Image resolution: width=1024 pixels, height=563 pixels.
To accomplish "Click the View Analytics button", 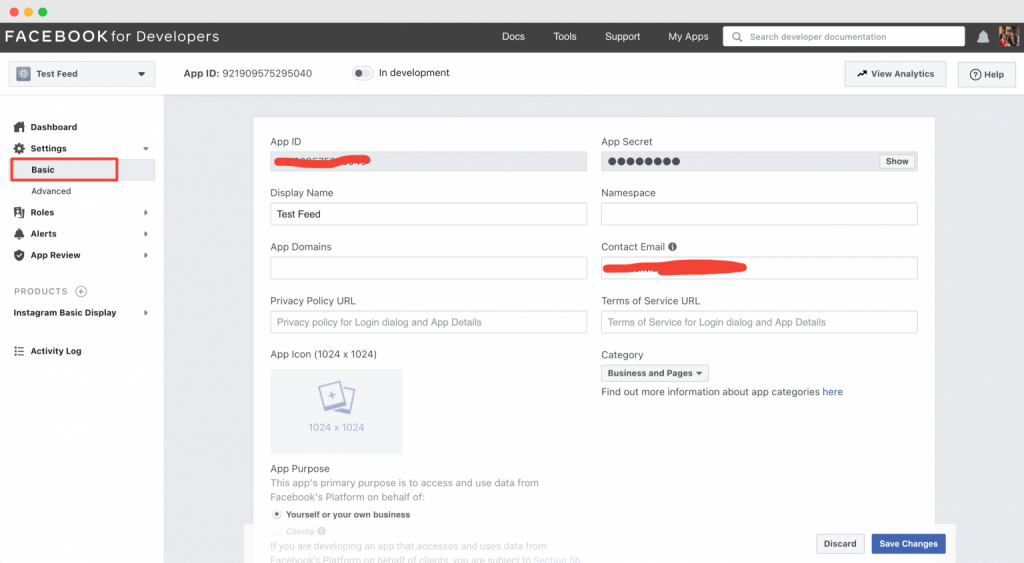I will (x=895, y=74).
